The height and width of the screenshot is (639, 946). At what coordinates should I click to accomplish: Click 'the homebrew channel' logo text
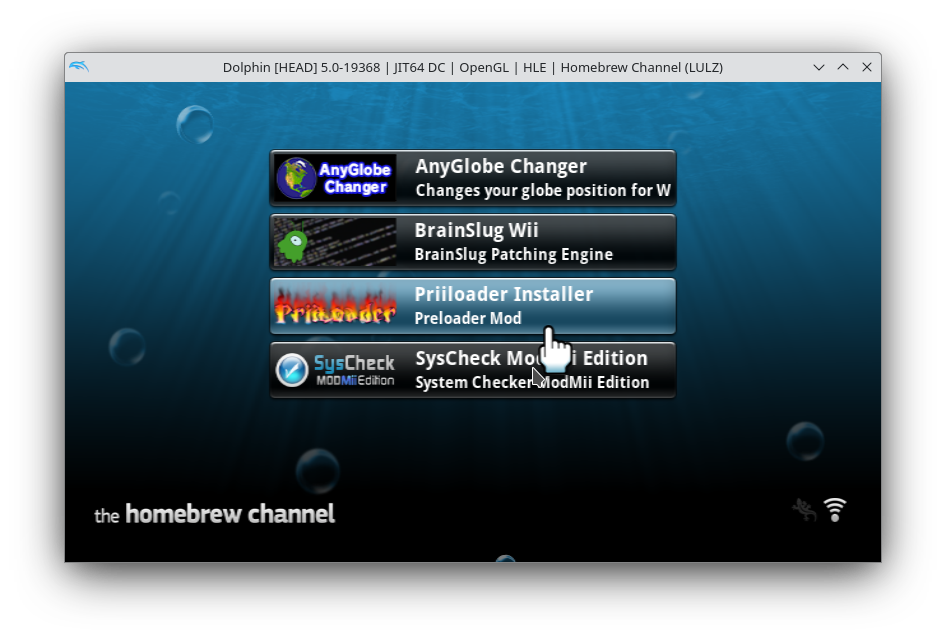tap(214, 514)
